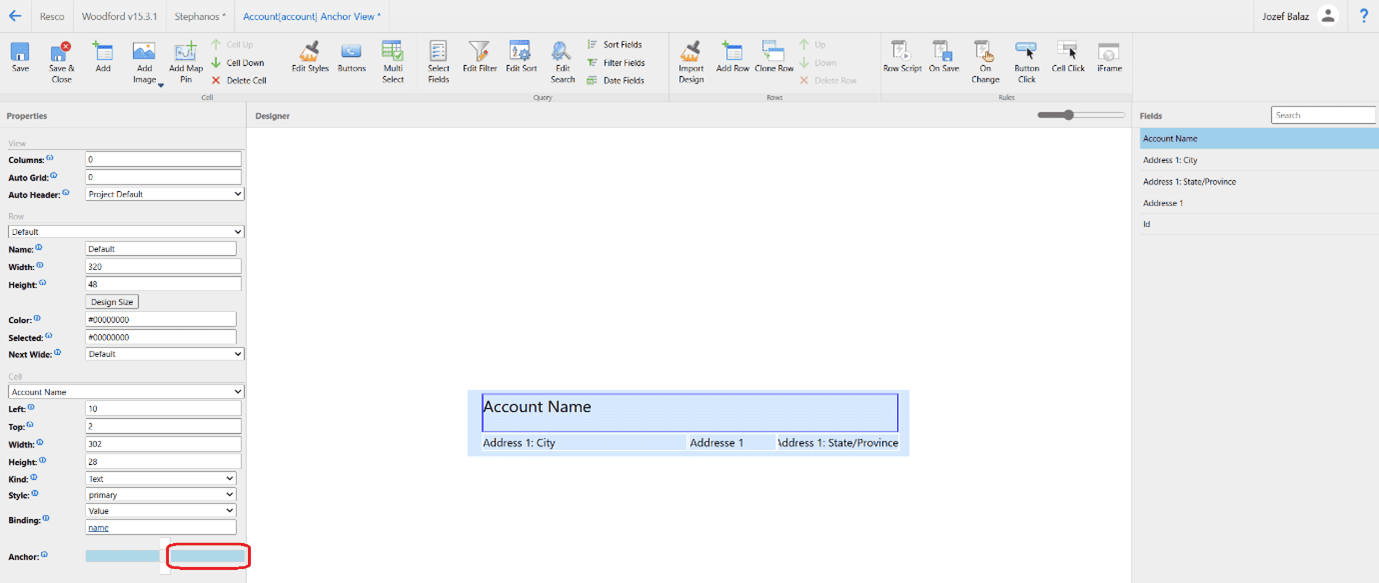This screenshot has height=583, width=1379.
Task: Click the Save icon in toolbar
Action: [x=20, y=52]
